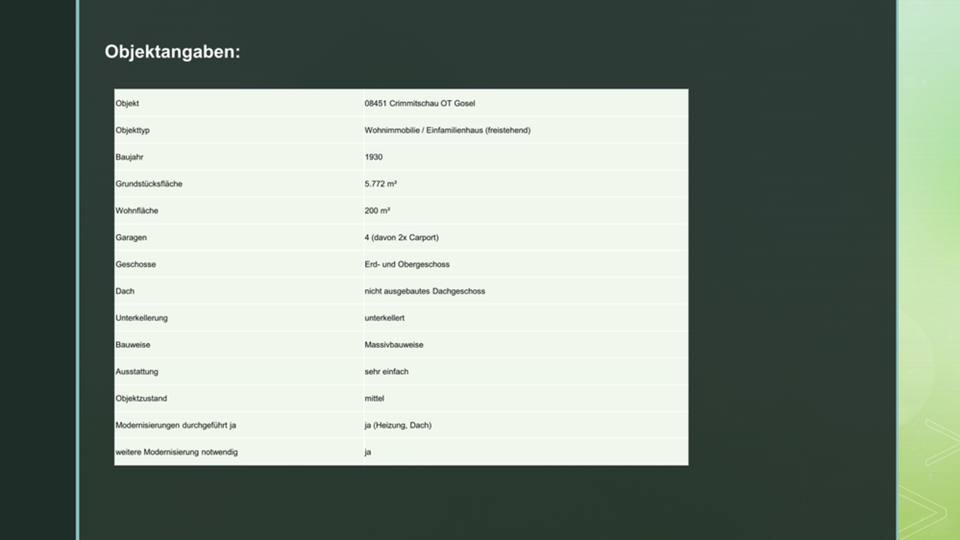
Task: Select the 'Geschosse' row label
Action: 136,264
